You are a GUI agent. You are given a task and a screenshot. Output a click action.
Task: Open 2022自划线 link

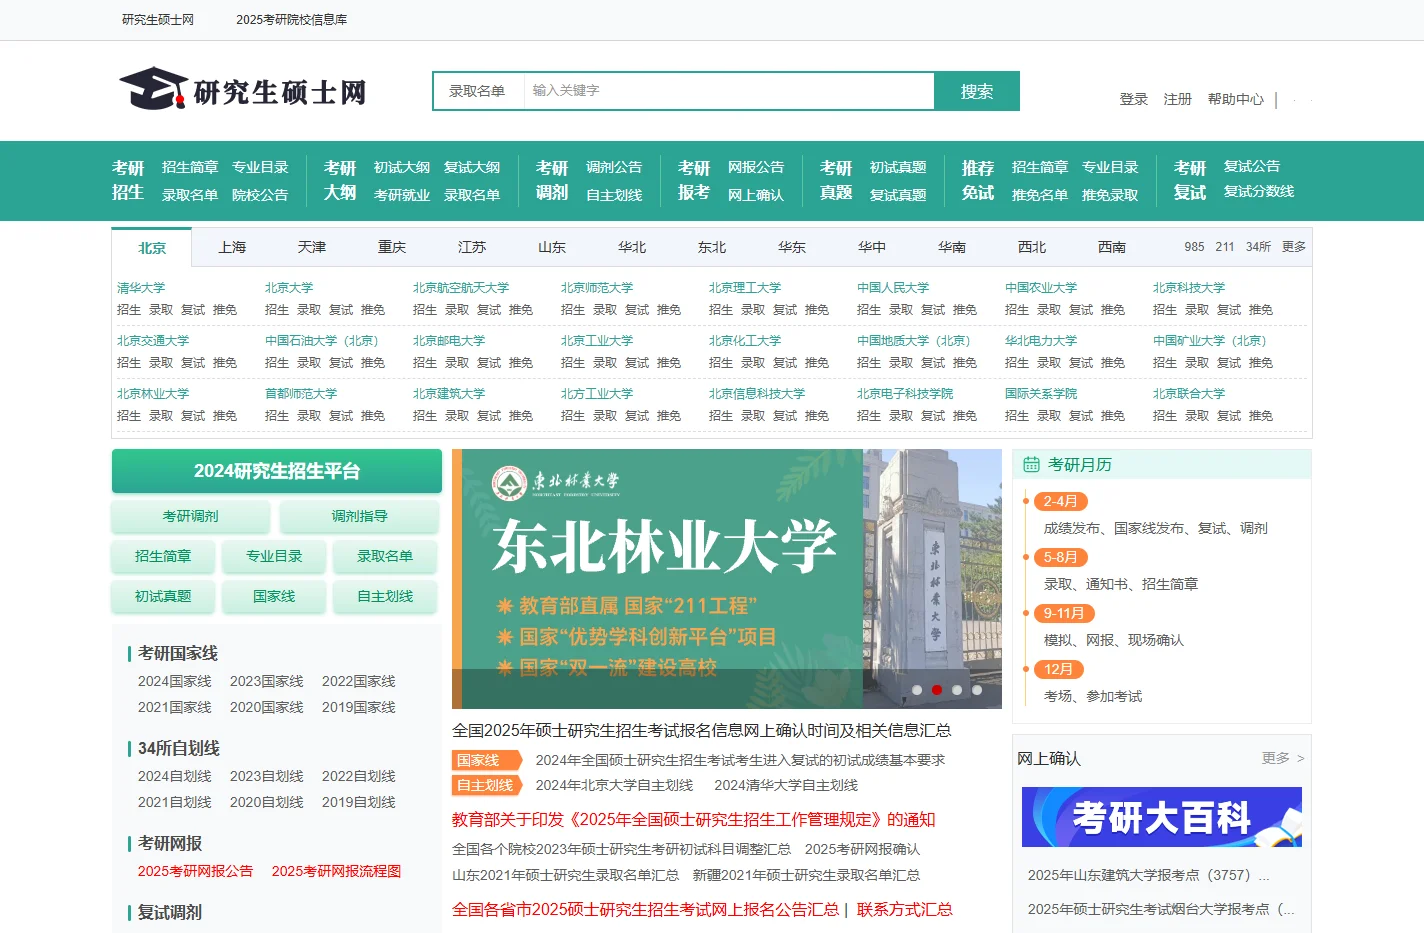pos(359,776)
